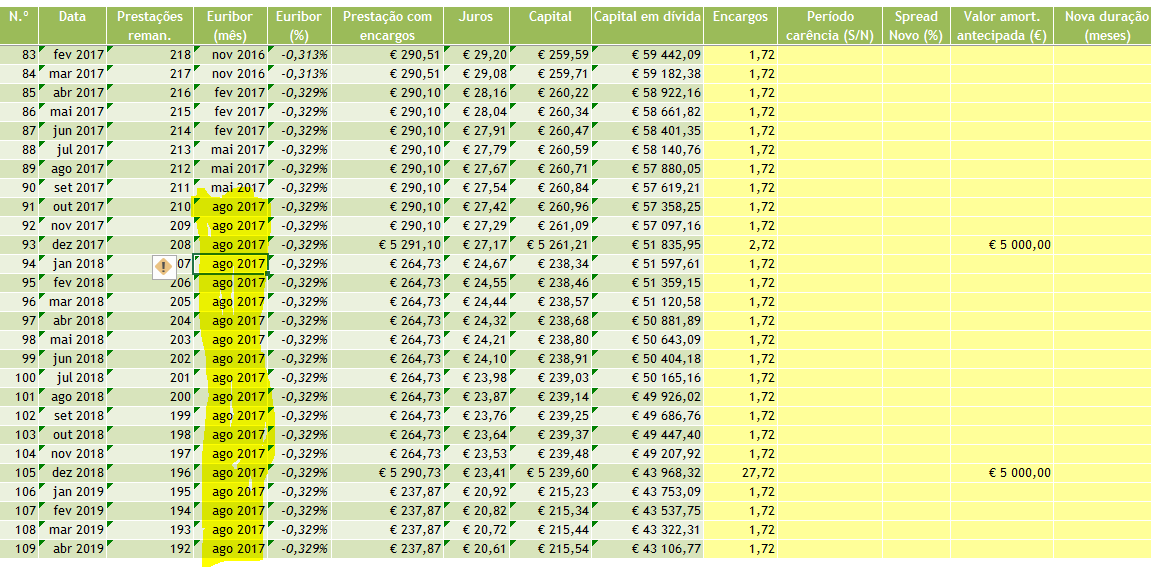Image resolution: width=1151 pixels, height=568 pixels.
Task: Select the € 5 000,00 cell in the dez 2017 row
Action: tap(1017, 245)
